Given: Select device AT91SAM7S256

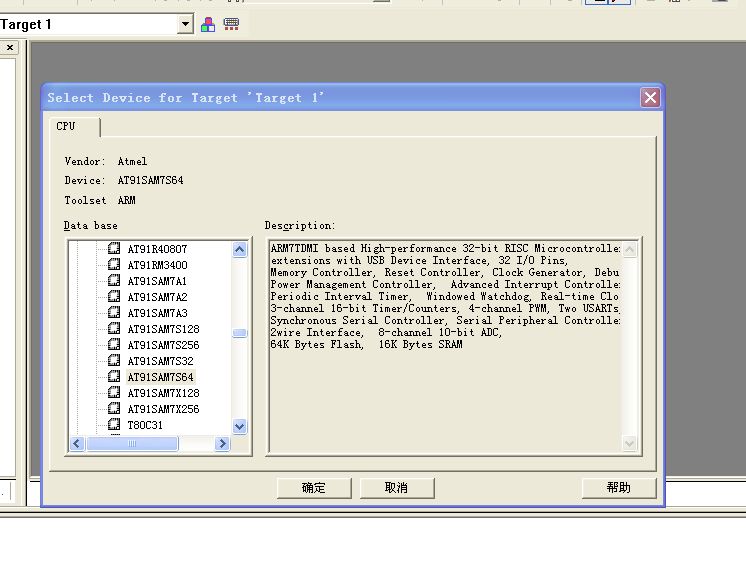Looking at the screenshot, I should 163,345.
